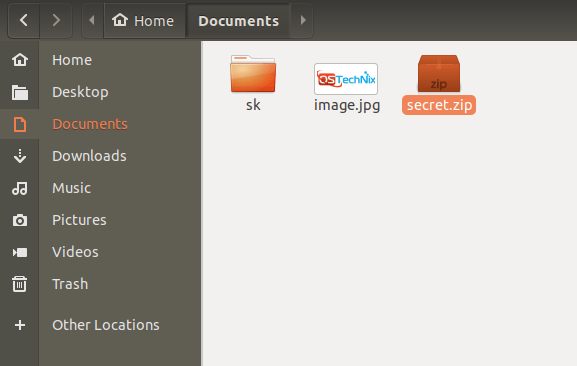Select the secret.zip archive file
Screen dimensions: 577x366
(x=439, y=85)
